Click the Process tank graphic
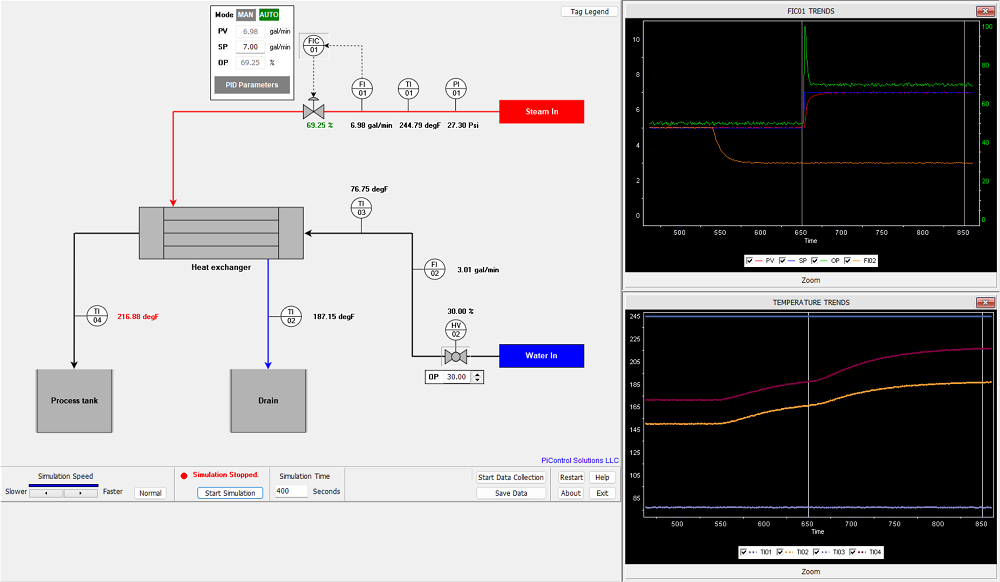 tap(75, 401)
